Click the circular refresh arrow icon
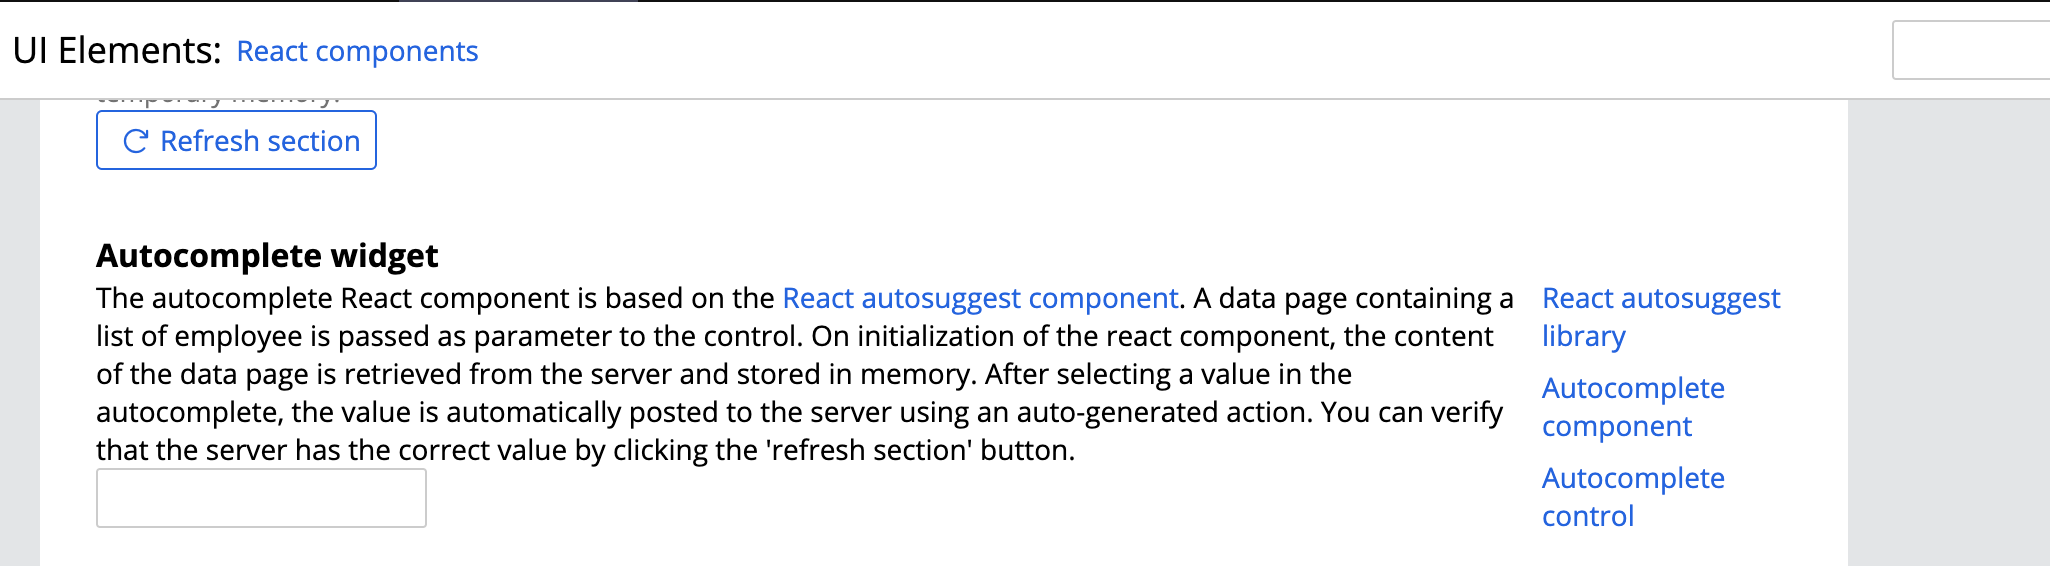2050x566 pixels. [135, 141]
